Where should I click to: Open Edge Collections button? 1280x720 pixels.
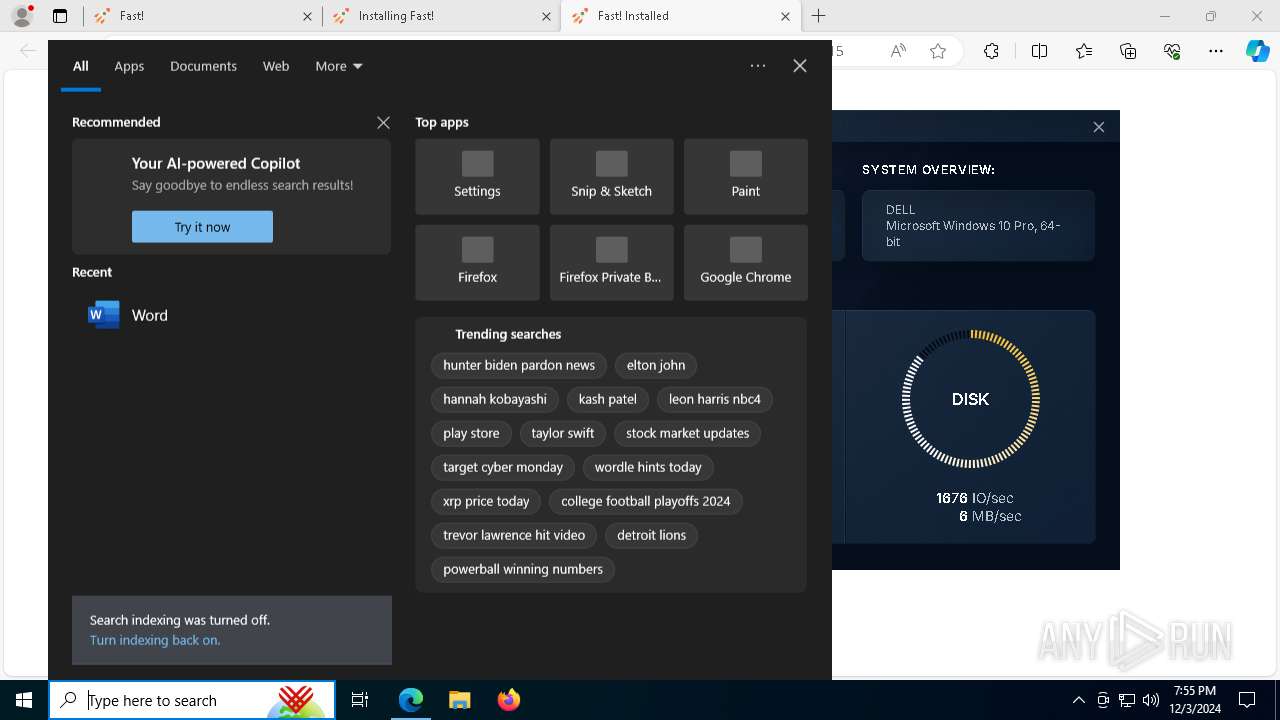pos(1128,51)
